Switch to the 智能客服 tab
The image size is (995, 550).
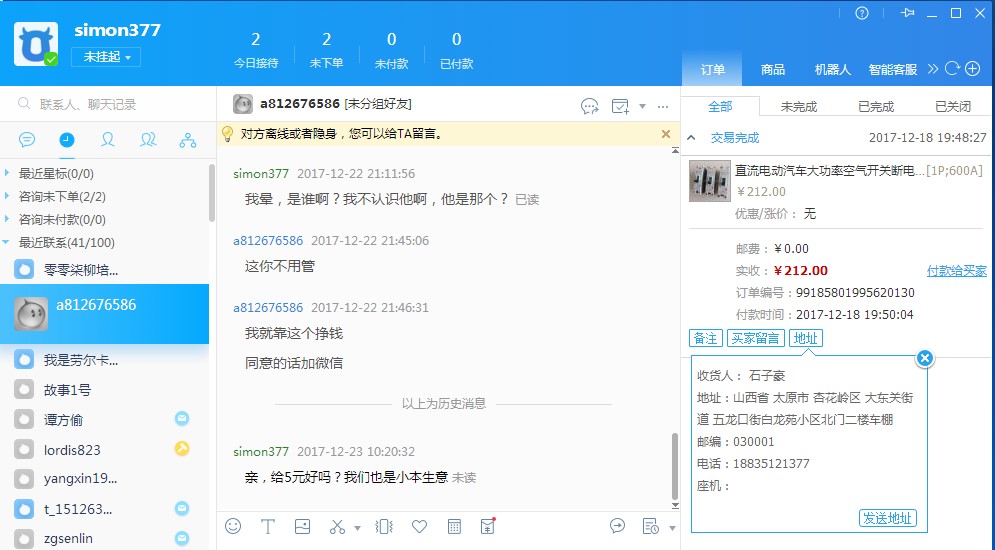click(892, 69)
